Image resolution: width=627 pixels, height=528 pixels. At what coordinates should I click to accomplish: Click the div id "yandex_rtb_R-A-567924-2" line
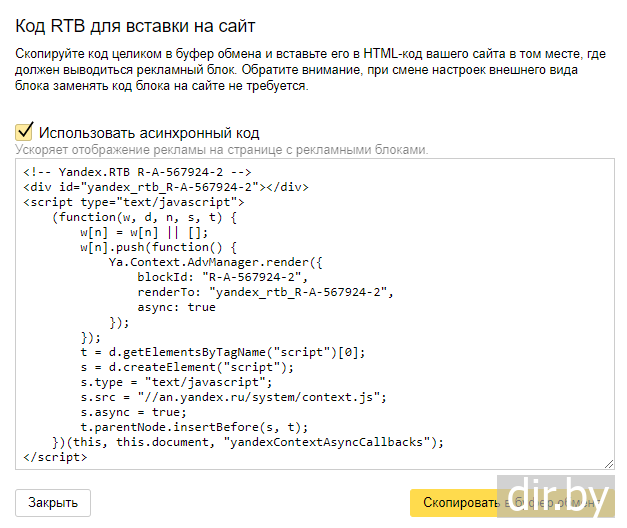(x=166, y=187)
